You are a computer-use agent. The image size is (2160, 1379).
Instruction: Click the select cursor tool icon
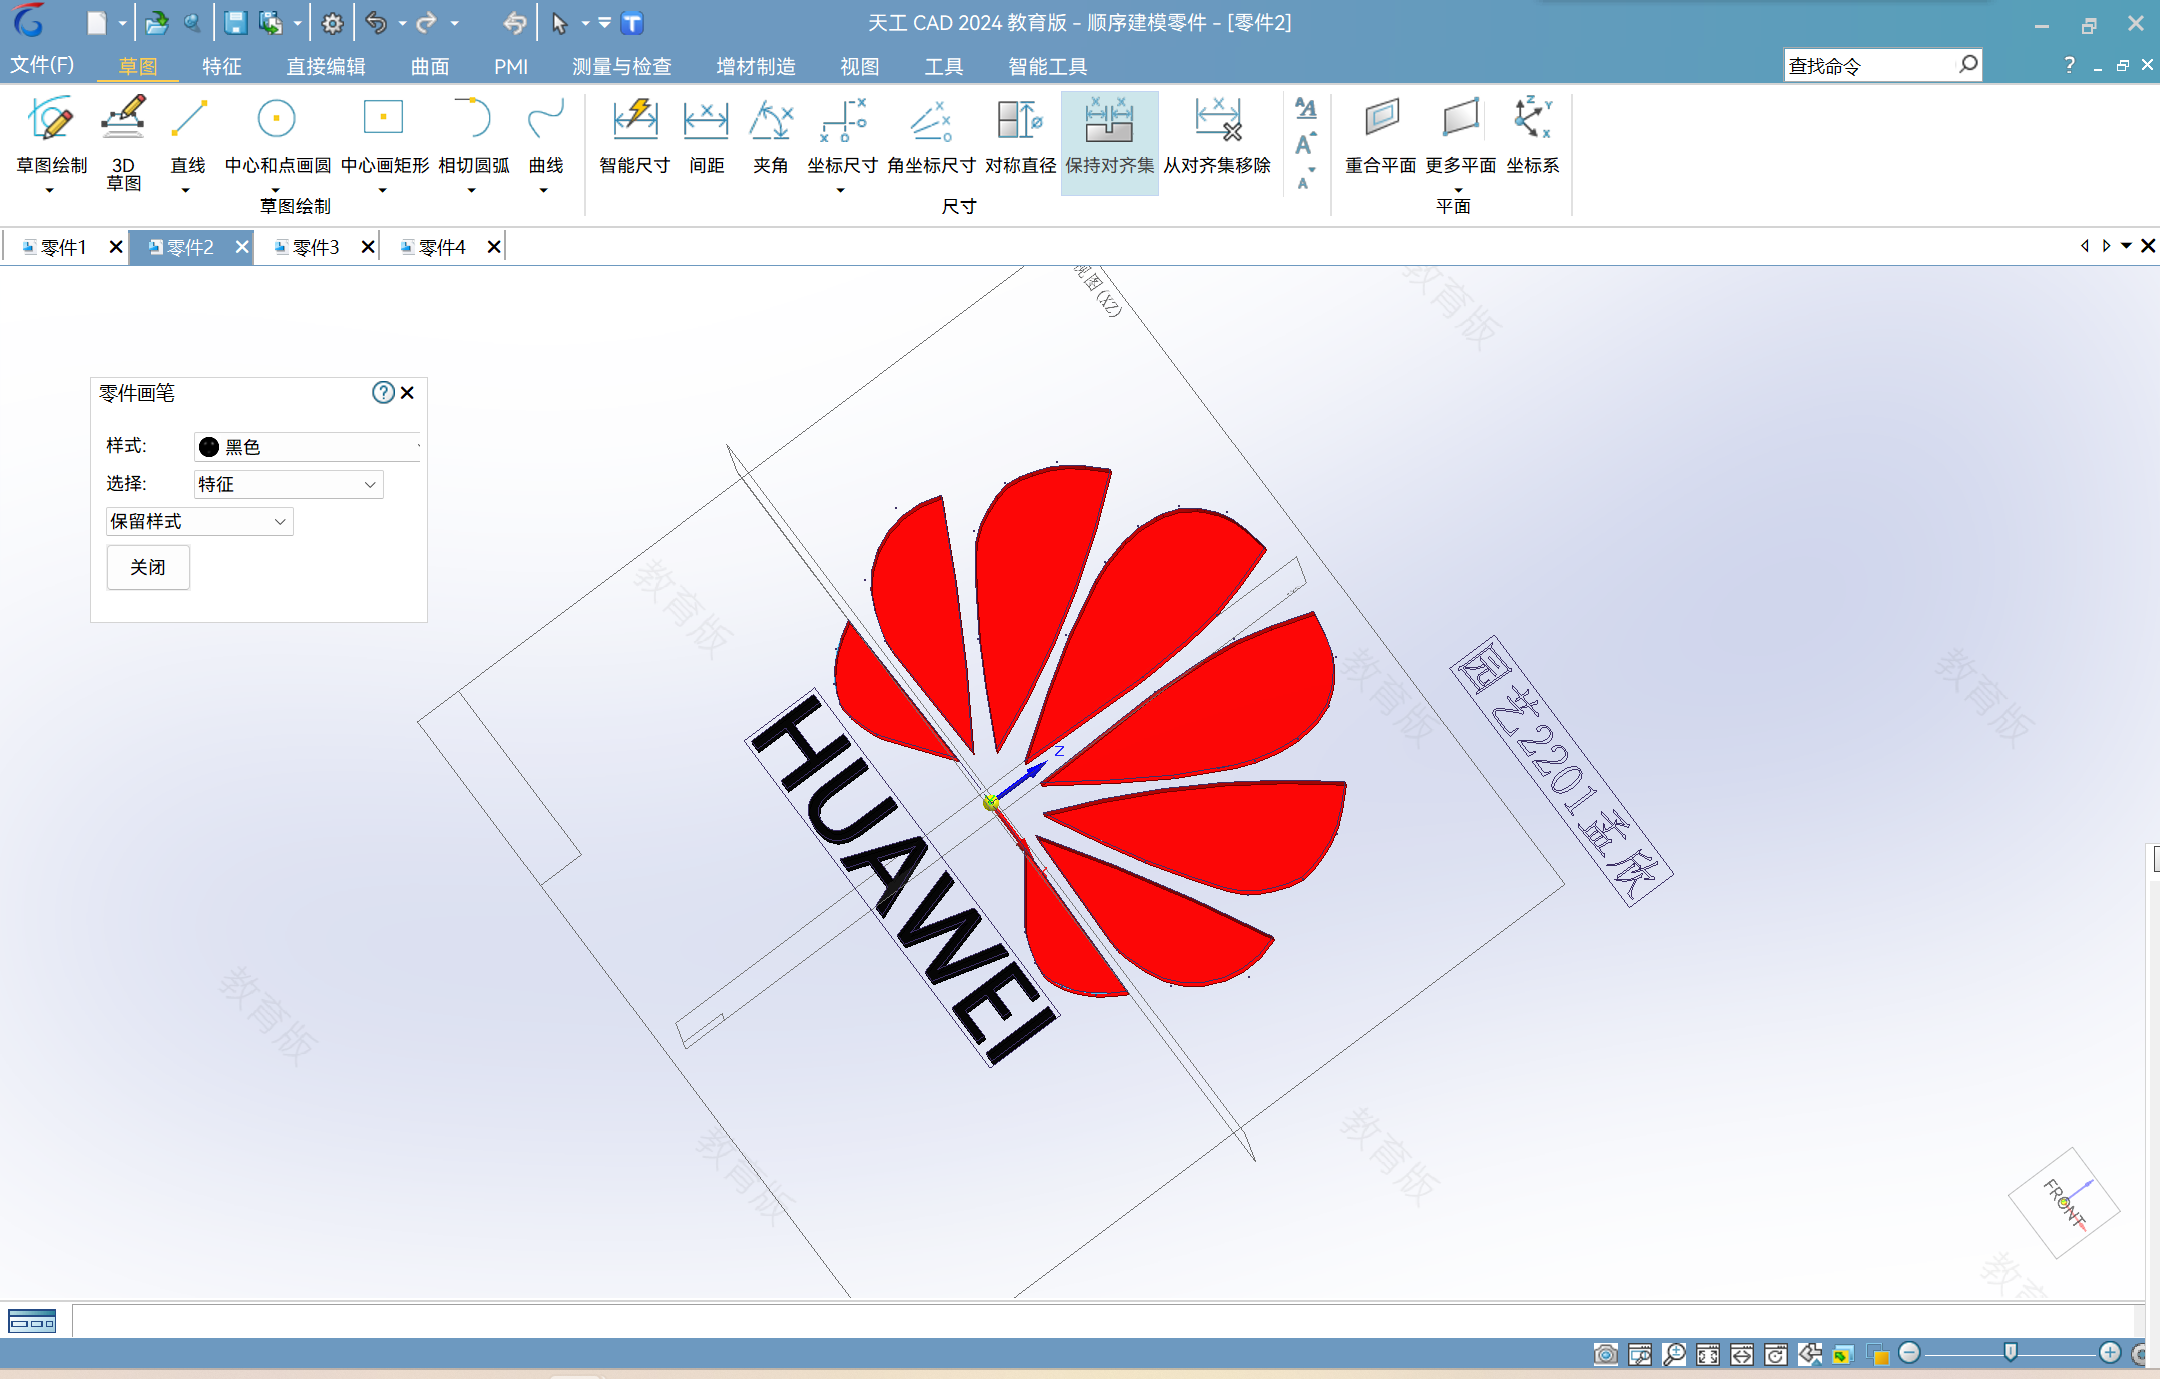(559, 23)
